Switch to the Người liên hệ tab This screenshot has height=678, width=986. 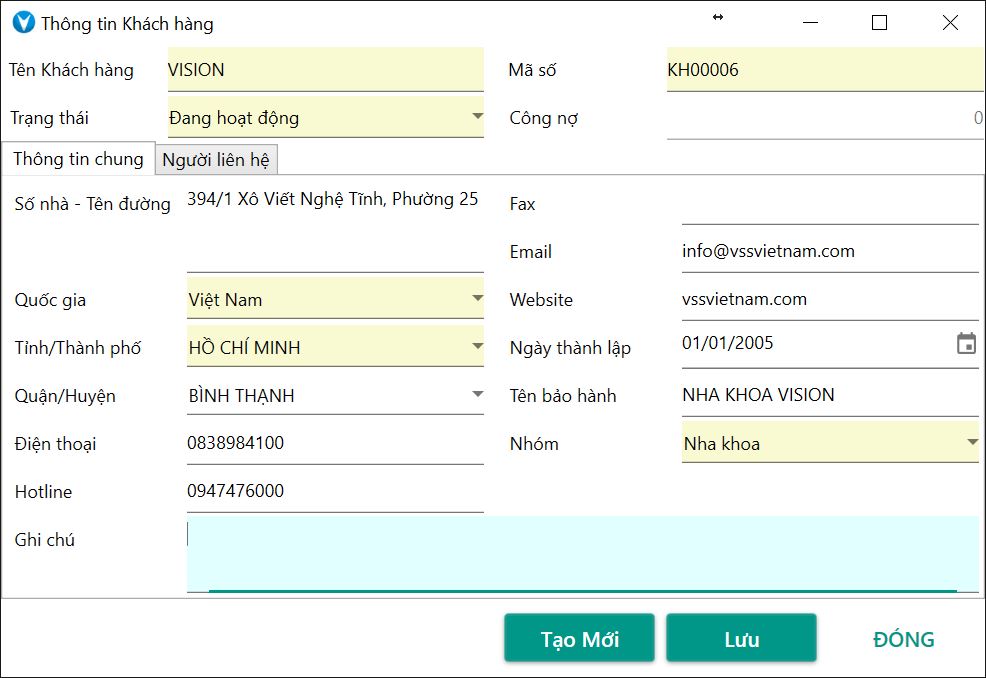(216, 159)
